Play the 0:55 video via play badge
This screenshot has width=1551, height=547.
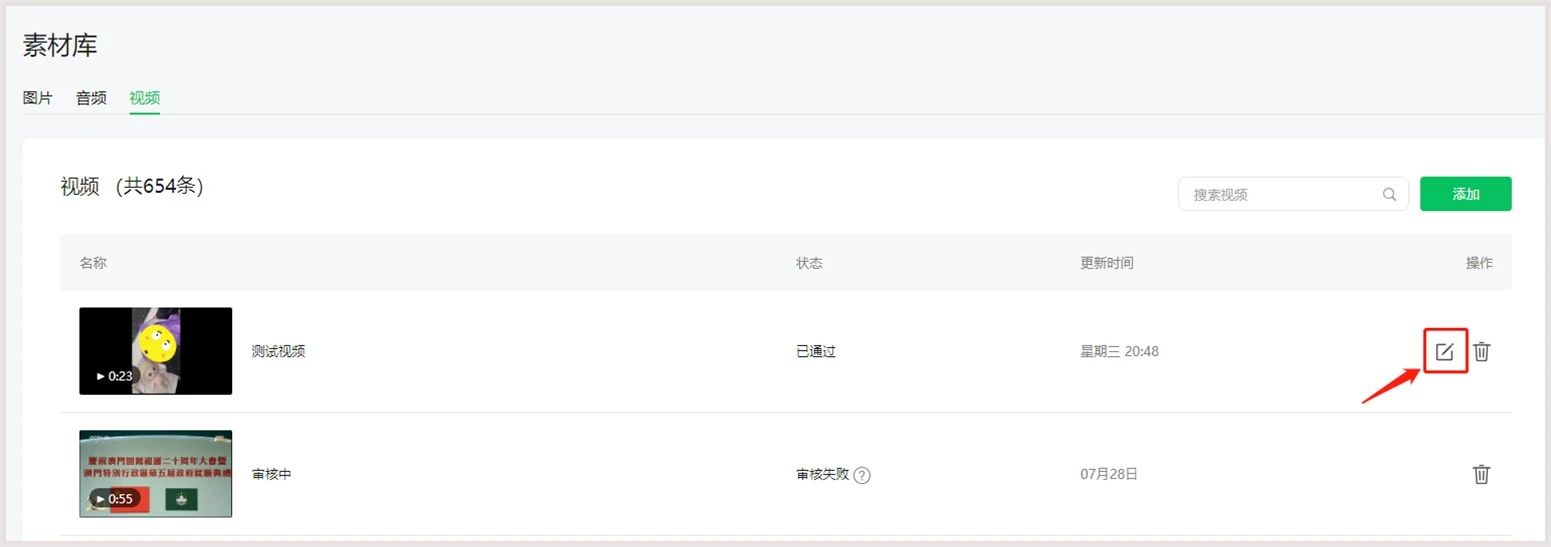114,498
